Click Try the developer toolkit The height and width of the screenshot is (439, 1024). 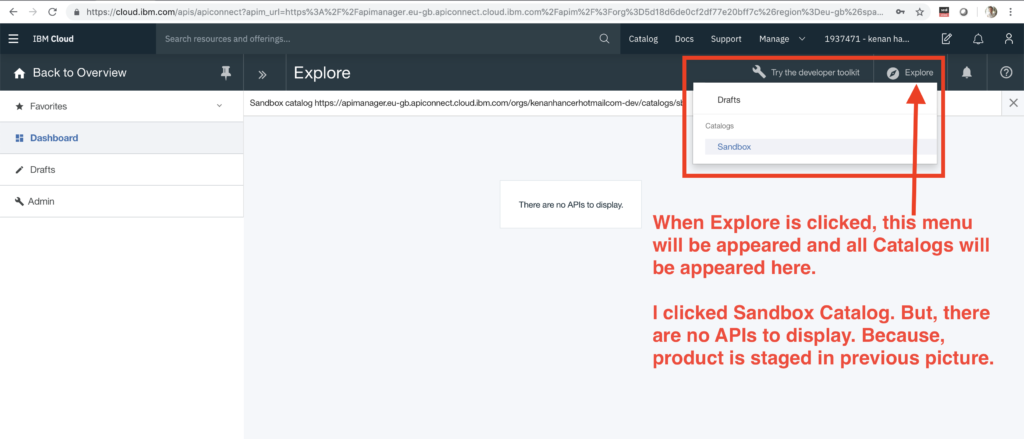coord(815,73)
